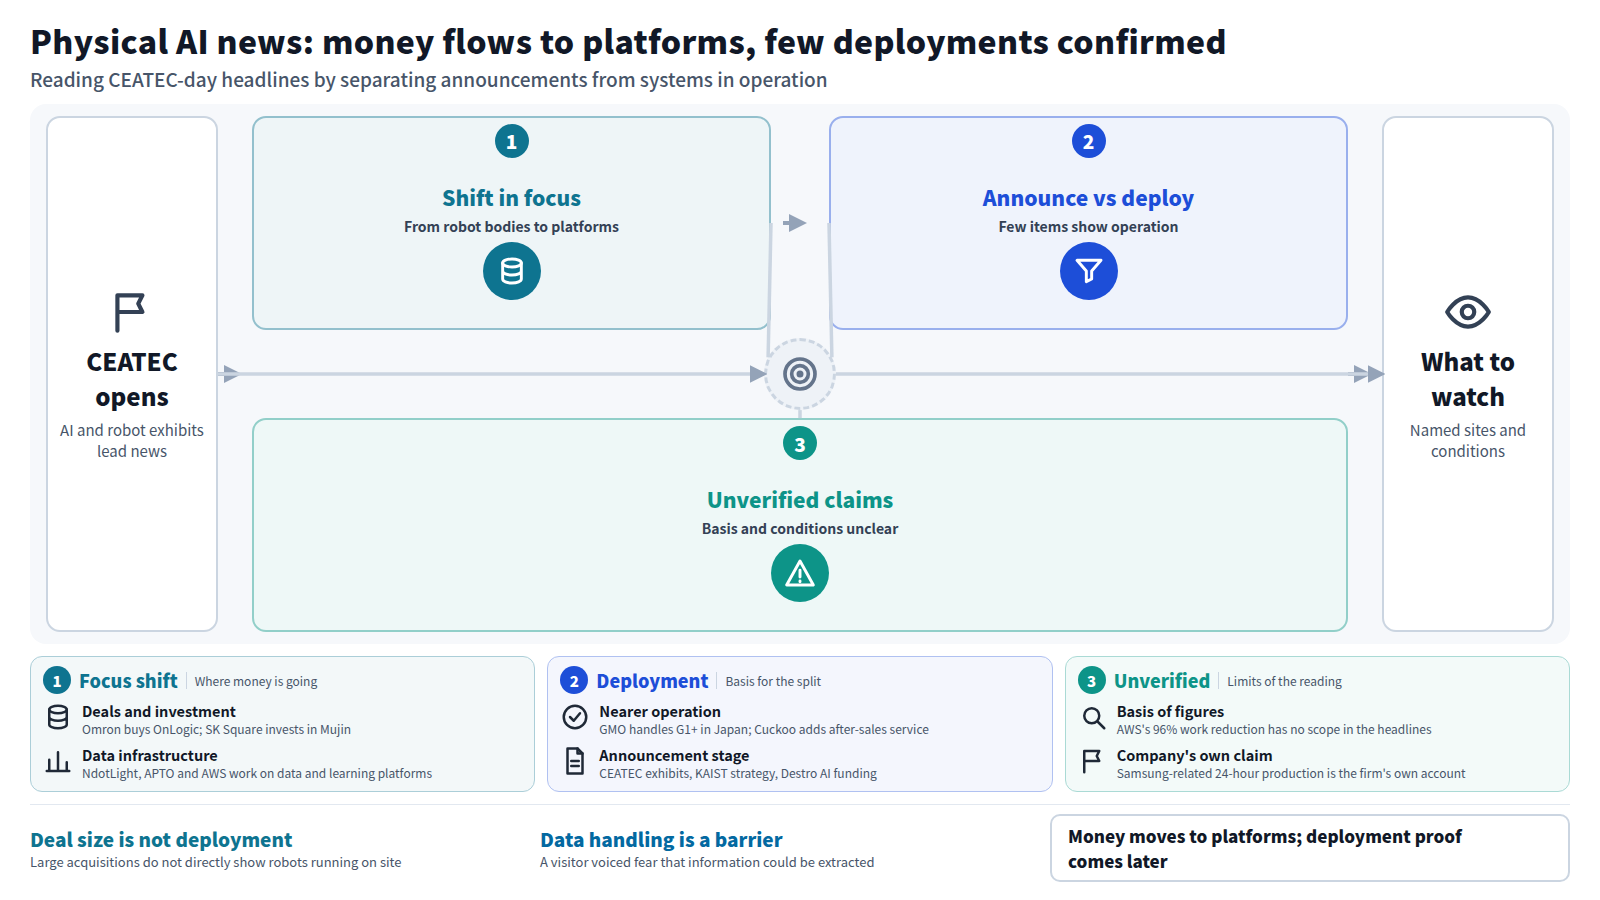The height and width of the screenshot is (900, 1600).
Task: Click the text 'Basis and conditions unclear'
Action: coord(800,529)
